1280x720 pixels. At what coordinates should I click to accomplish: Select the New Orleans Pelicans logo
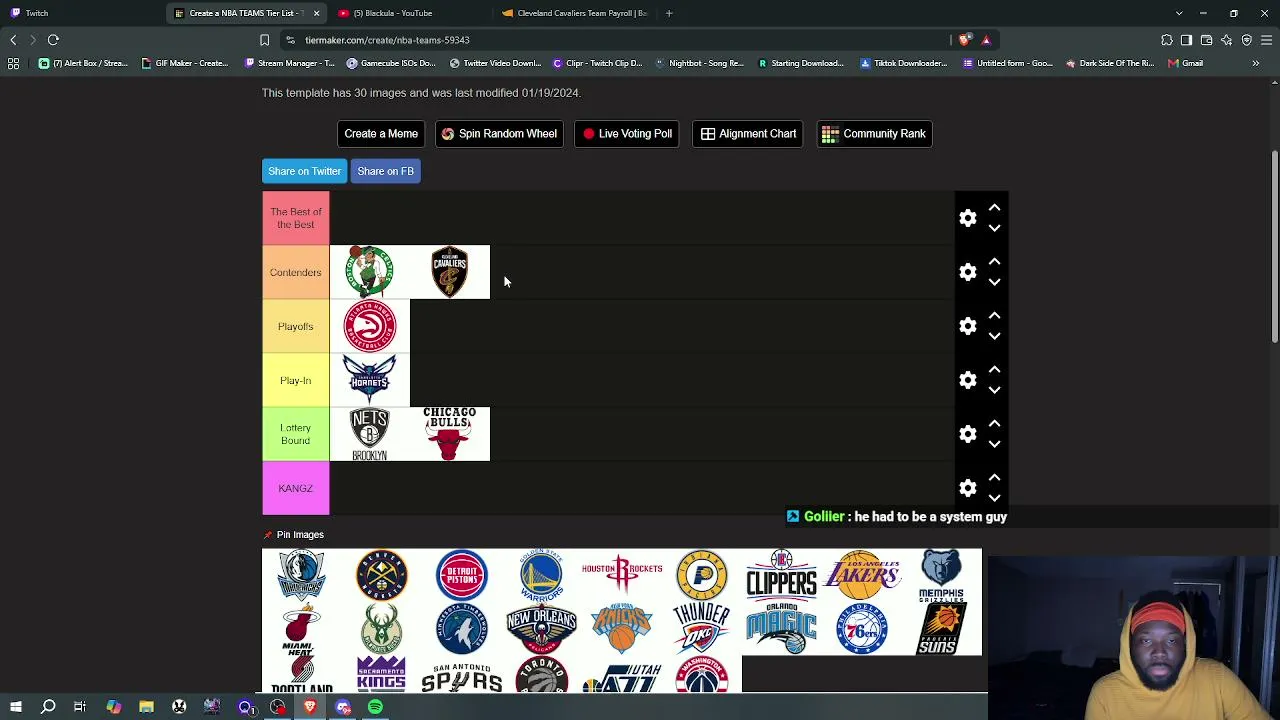click(x=541, y=629)
